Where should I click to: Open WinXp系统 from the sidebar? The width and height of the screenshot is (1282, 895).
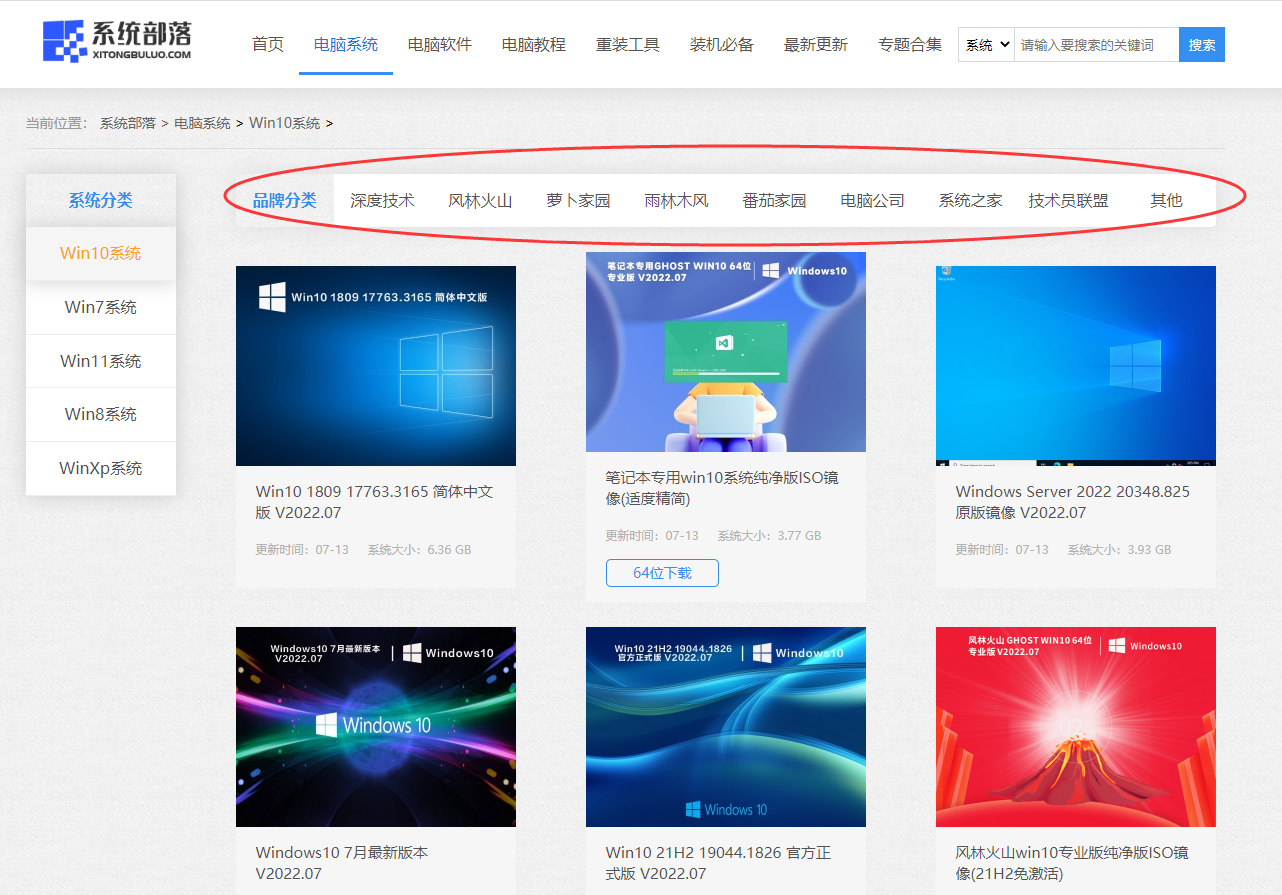coord(100,468)
